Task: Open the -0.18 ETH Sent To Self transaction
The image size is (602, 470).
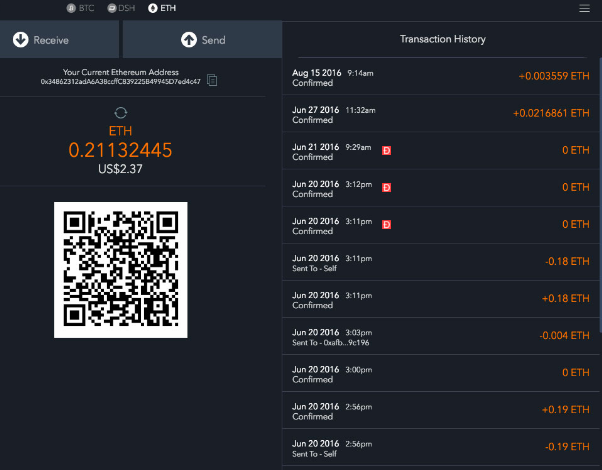Action: click(441, 262)
